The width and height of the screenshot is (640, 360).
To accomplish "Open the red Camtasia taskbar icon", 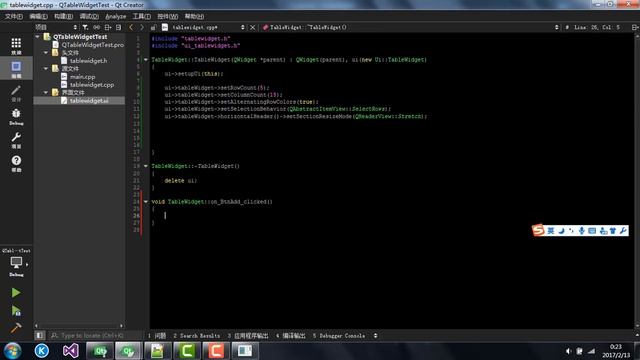I will 216,351.
